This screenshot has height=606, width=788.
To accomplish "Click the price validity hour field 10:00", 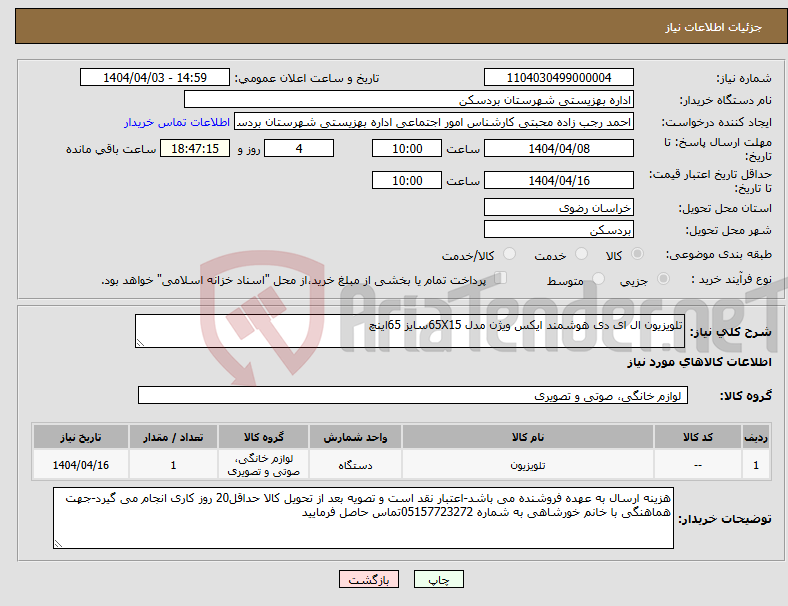I will tap(407, 180).
